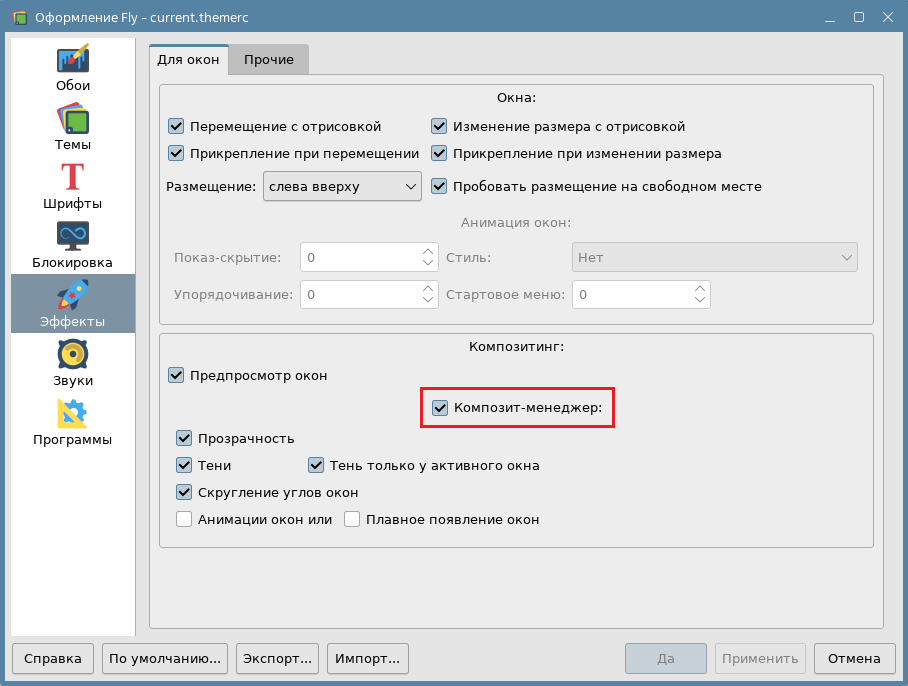Expand the Размещение dropdown
908x686 pixels.
point(342,186)
